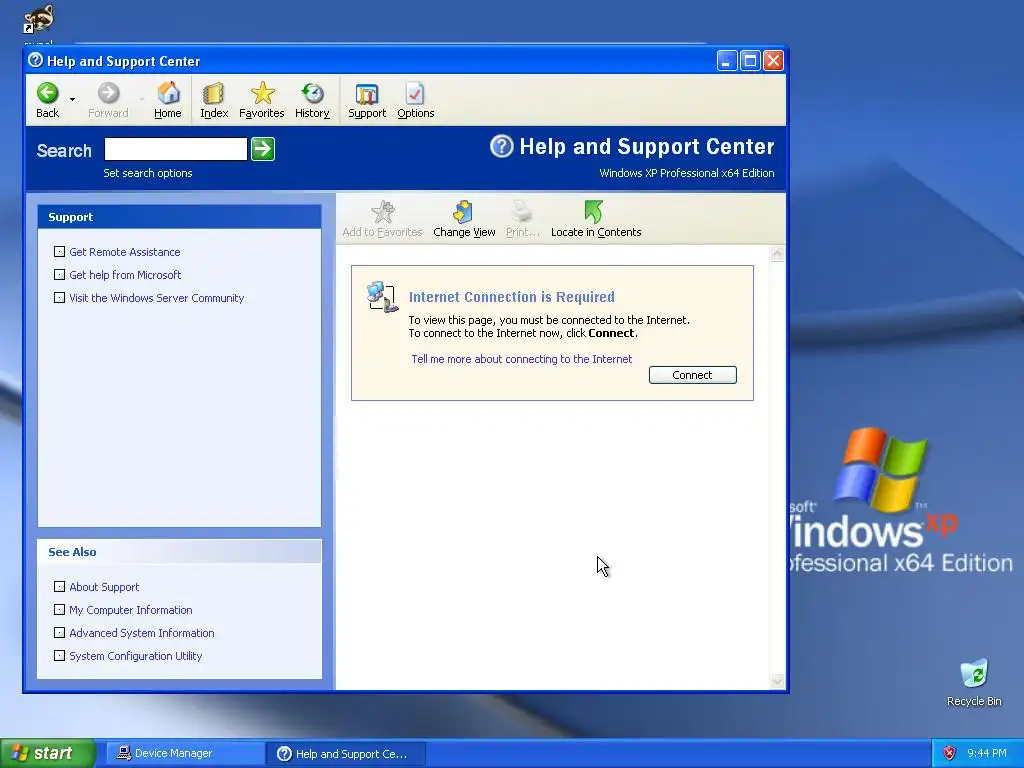Open System Configuration Utility link
Image resolution: width=1024 pixels, height=768 pixels.
(136, 656)
